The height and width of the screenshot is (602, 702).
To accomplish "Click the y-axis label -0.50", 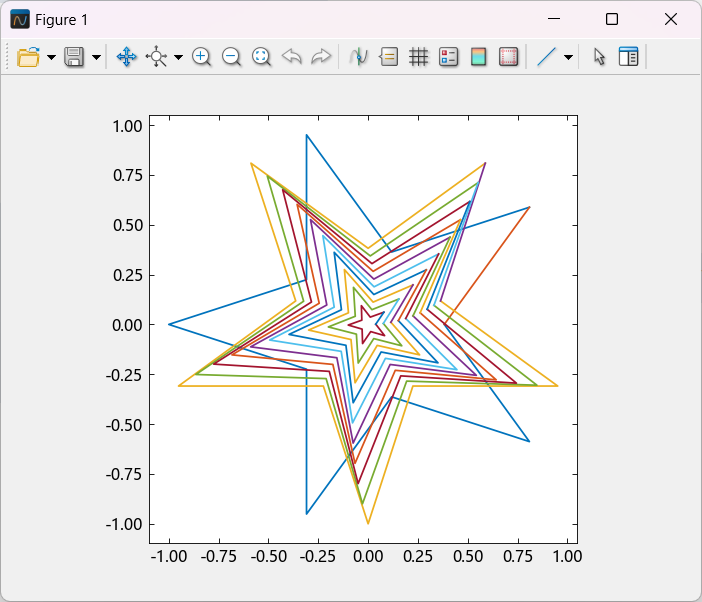I will (124, 425).
